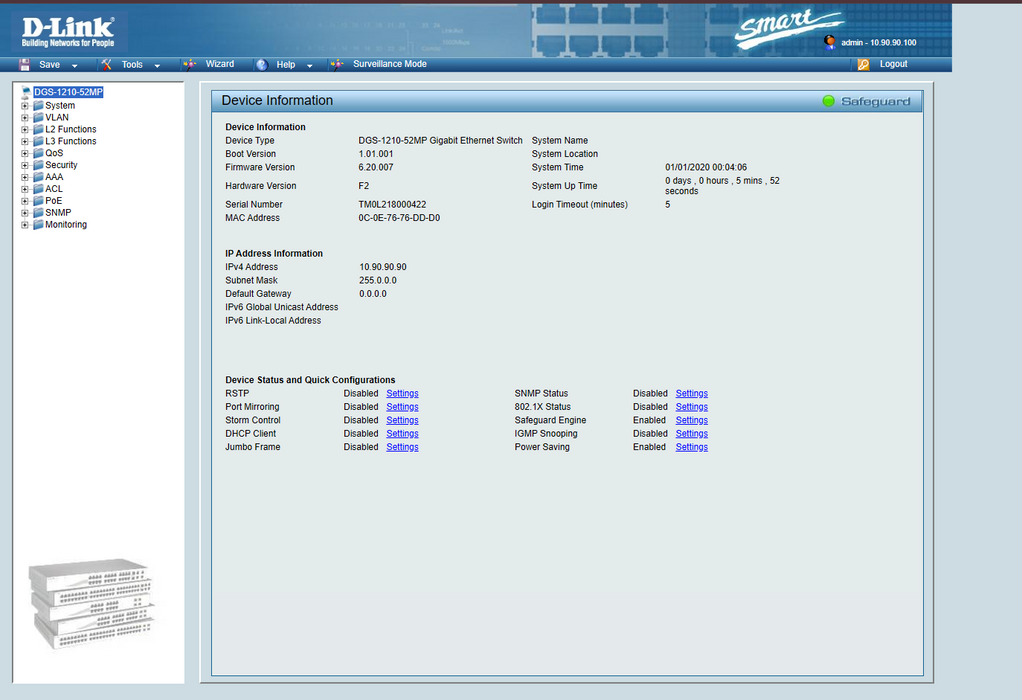Click the green Safeguard status indicator

[x=828, y=101]
